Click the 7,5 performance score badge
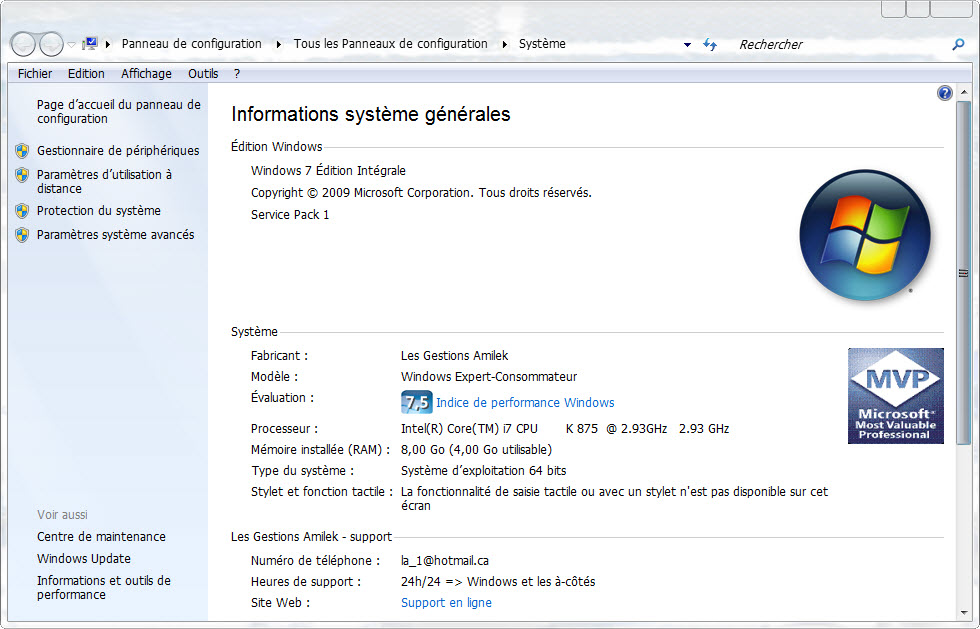The width and height of the screenshot is (980, 629). pos(416,402)
